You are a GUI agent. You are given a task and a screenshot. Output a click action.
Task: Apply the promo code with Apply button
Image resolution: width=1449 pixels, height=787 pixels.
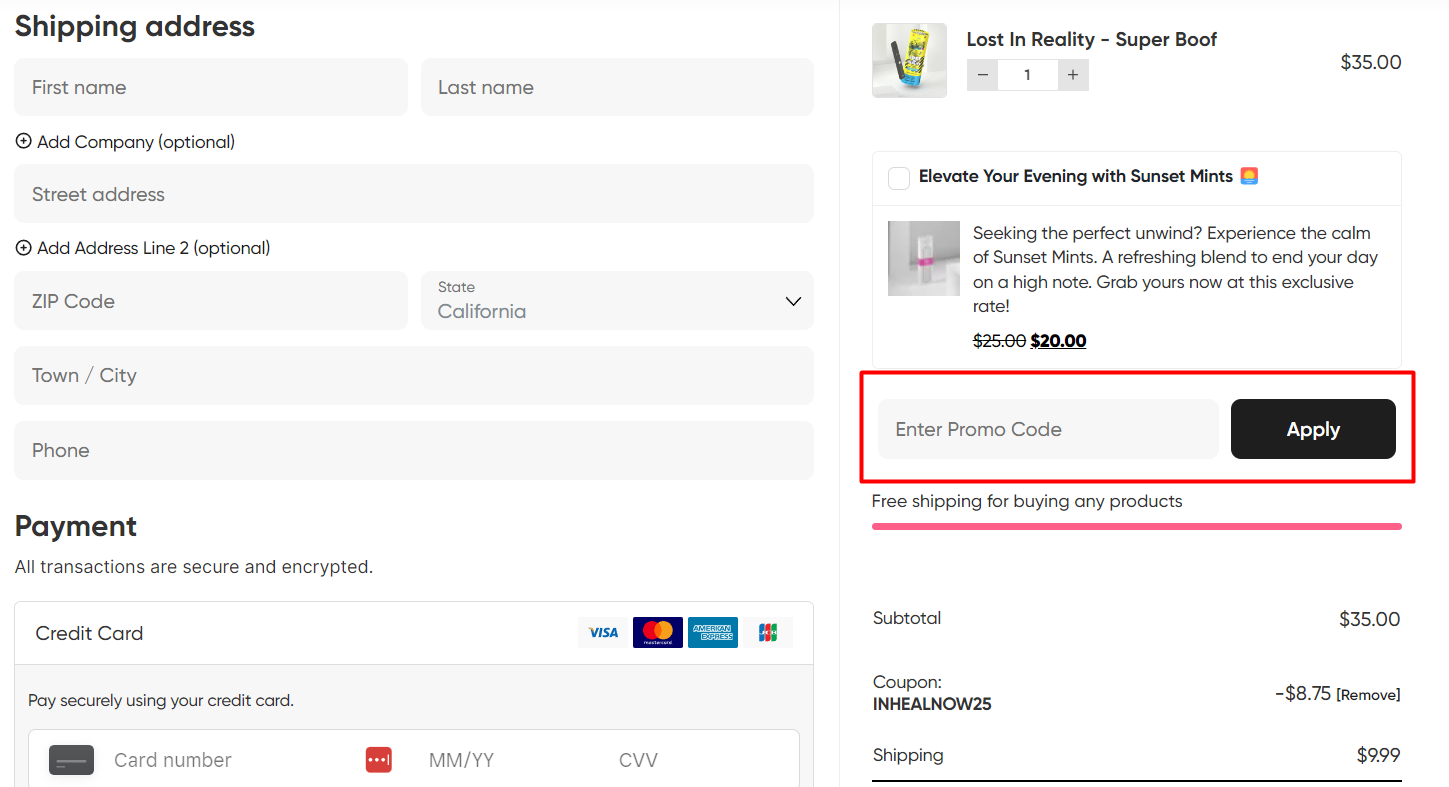click(x=1313, y=429)
